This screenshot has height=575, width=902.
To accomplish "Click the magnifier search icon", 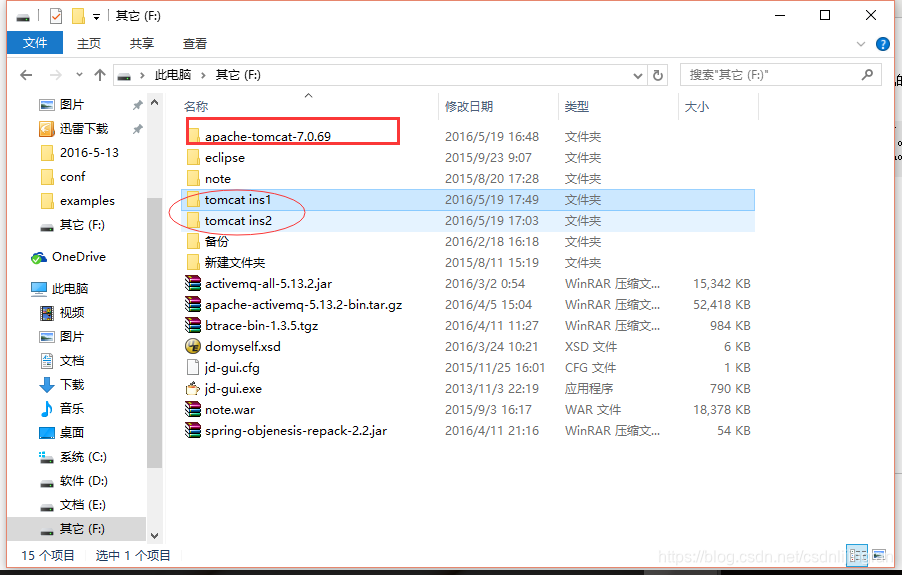I will (x=867, y=75).
